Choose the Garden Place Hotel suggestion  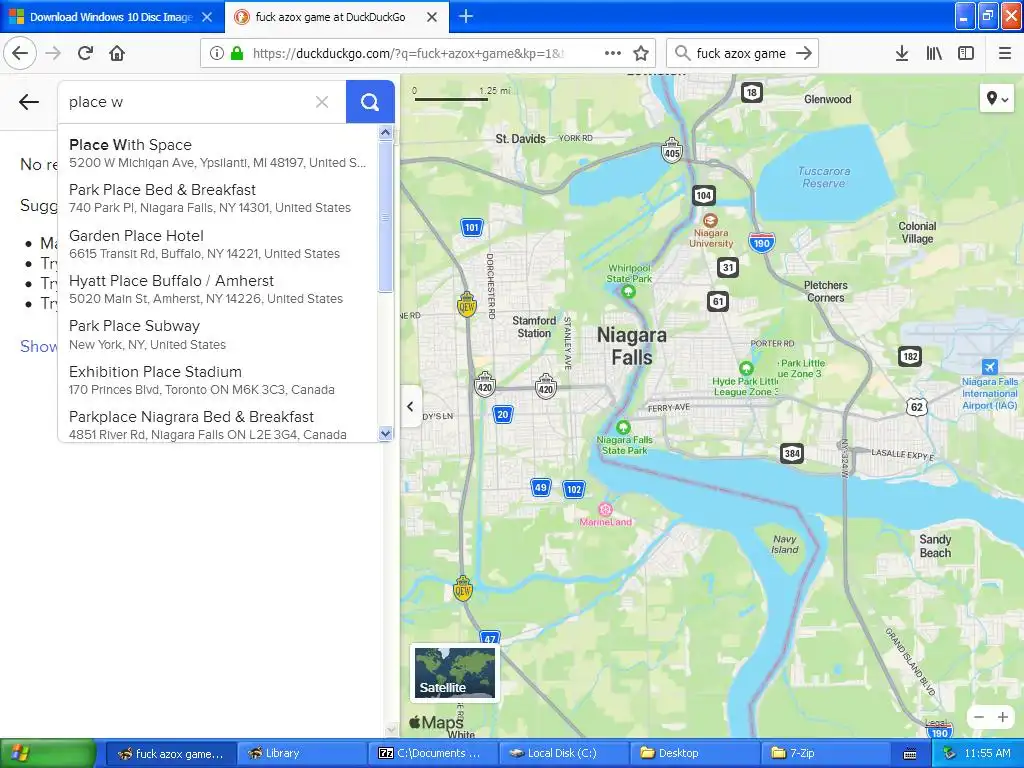click(218, 244)
